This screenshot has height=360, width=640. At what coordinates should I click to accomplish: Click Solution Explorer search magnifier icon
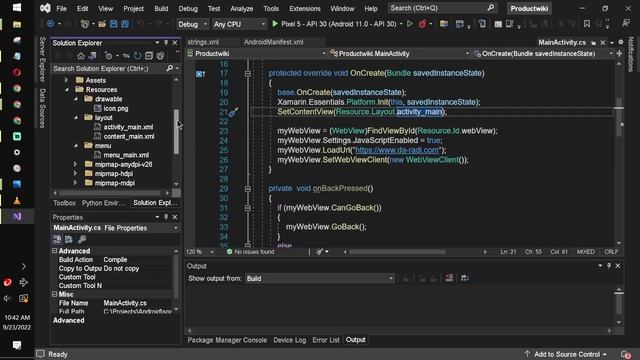coord(170,69)
